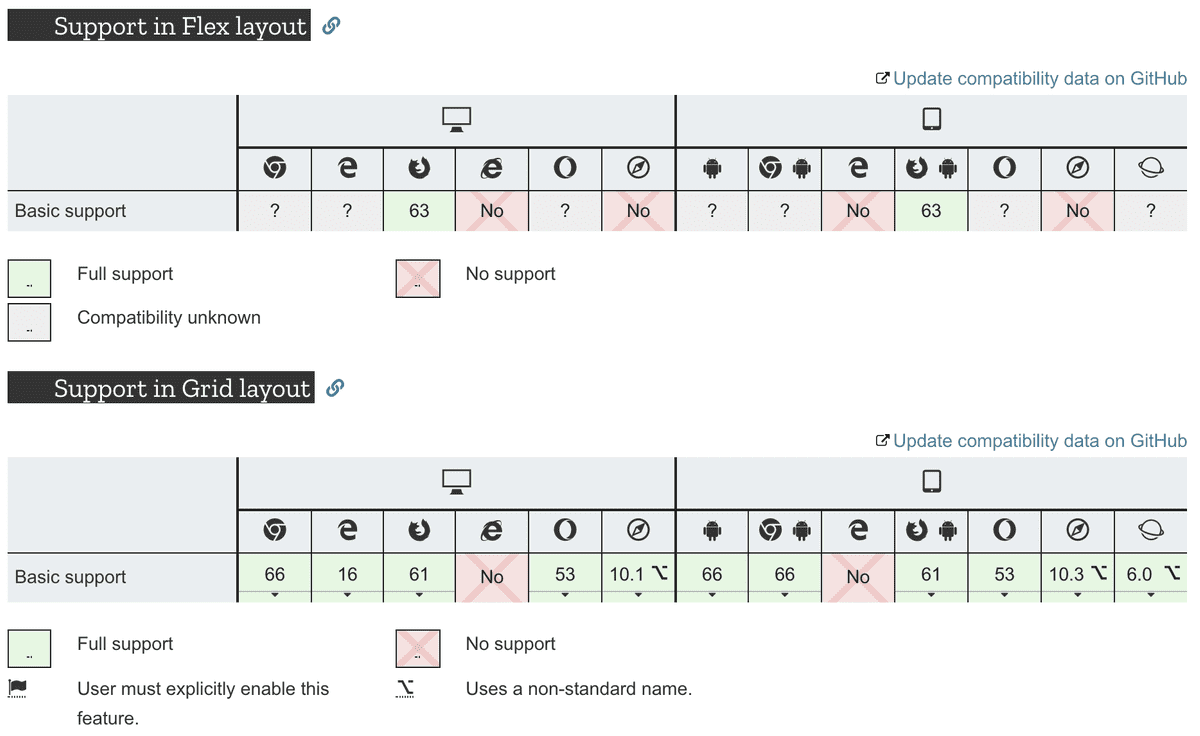Expand the Samsung Internet 6.0 cell
Screen dimensions: 1200x736
click(x=1151, y=578)
